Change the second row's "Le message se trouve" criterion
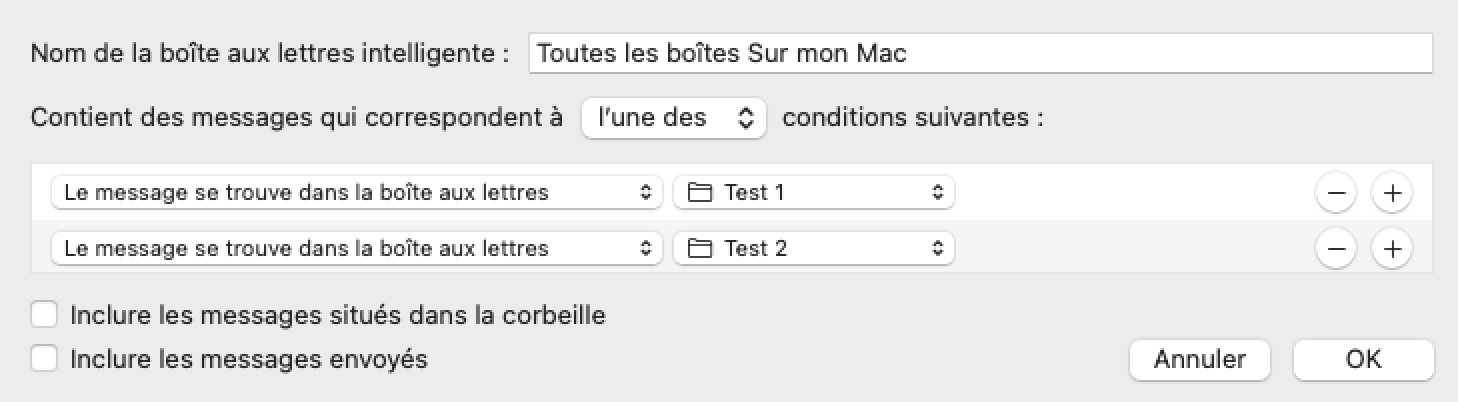The width and height of the screenshot is (1458, 402). pos(356,248)
